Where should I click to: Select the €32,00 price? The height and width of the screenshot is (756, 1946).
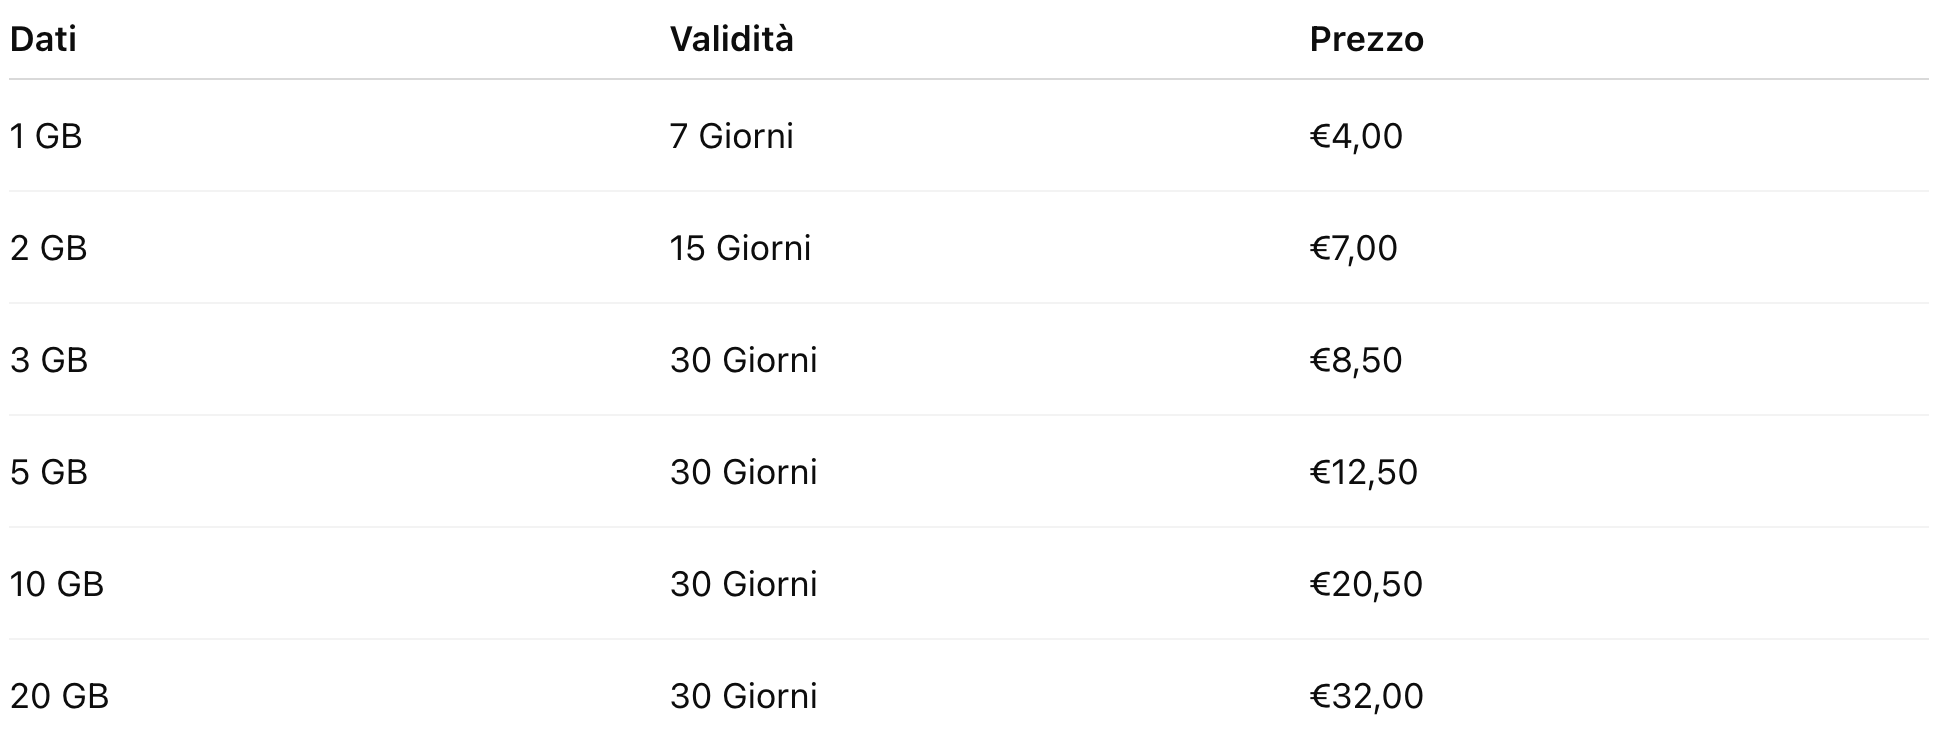pos(1366,696)
